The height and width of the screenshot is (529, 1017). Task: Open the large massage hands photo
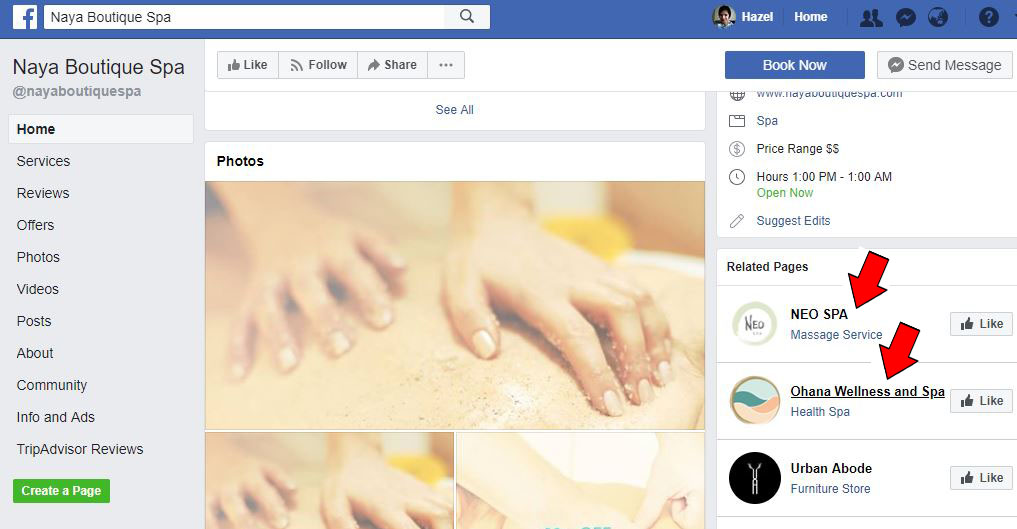tap(455, 305)
